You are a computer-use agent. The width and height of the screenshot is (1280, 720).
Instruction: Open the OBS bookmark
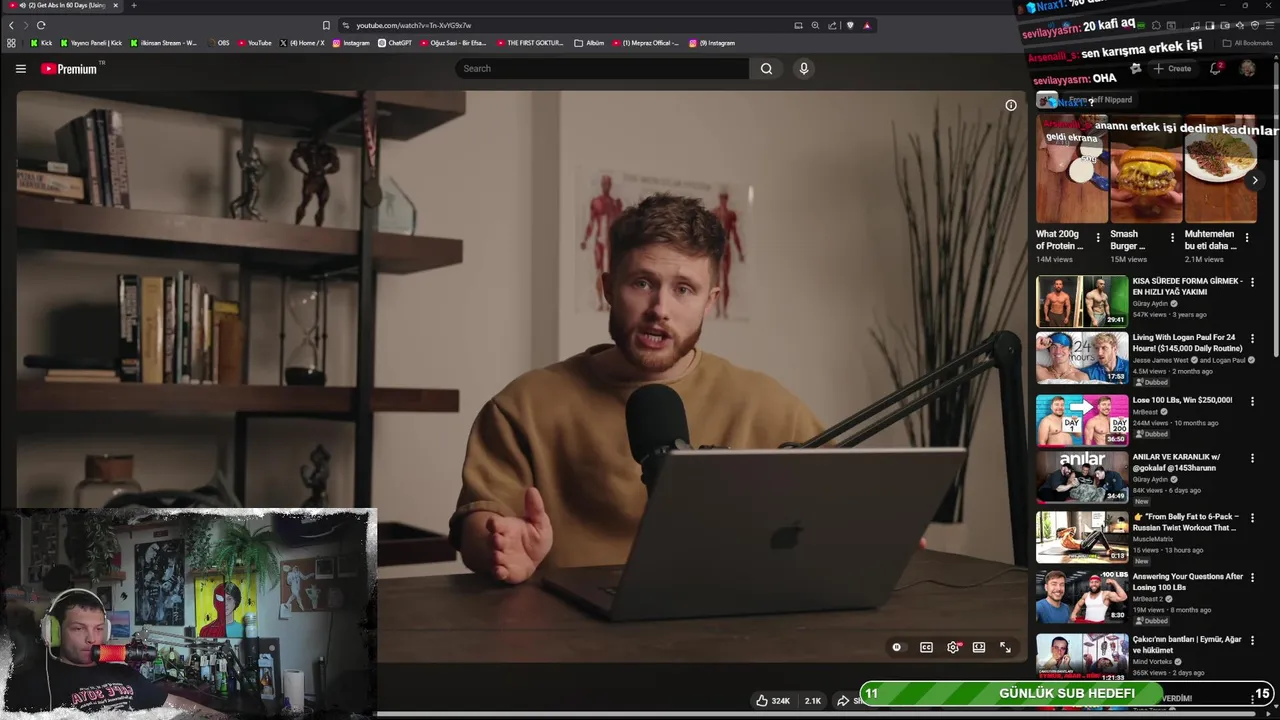tap(217, 43)
